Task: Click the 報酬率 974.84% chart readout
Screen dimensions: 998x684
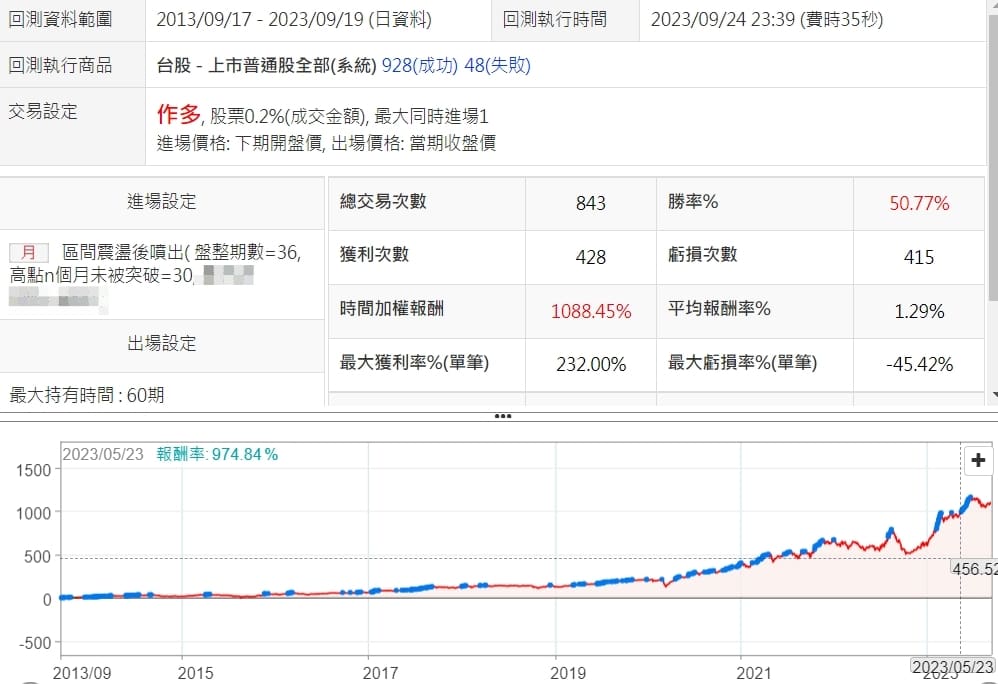Action: [217, 454]
